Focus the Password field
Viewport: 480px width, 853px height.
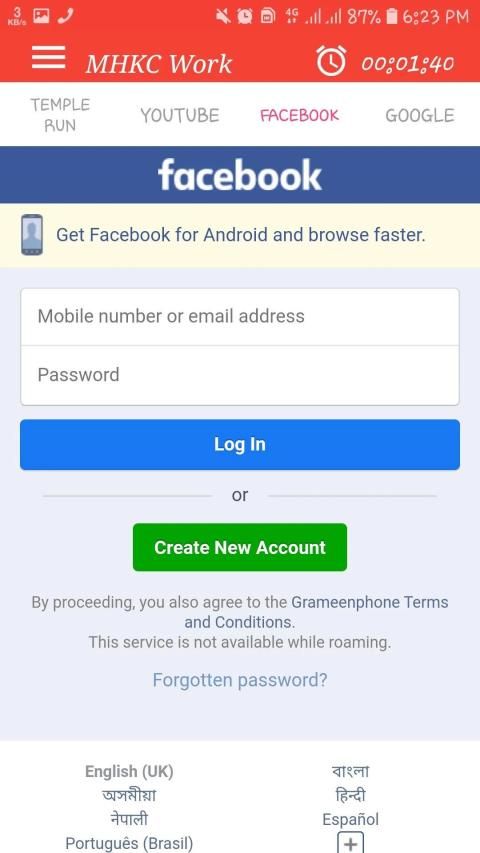[x=240, y=375]
